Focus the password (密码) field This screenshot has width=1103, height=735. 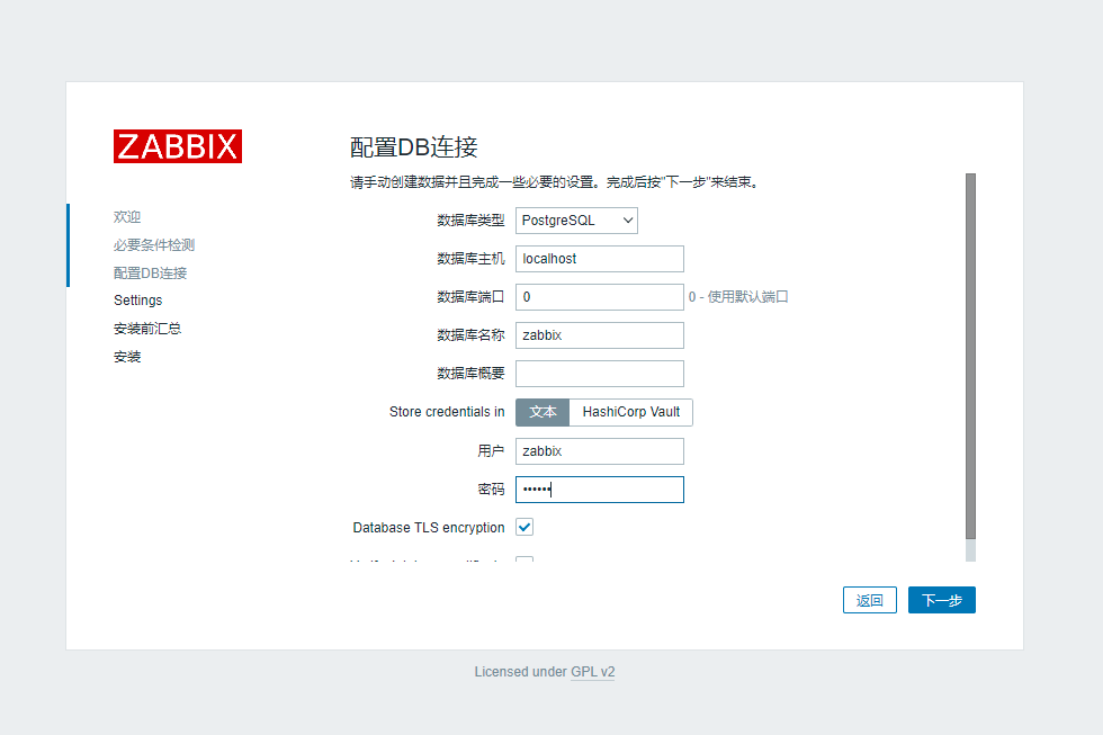599,490
